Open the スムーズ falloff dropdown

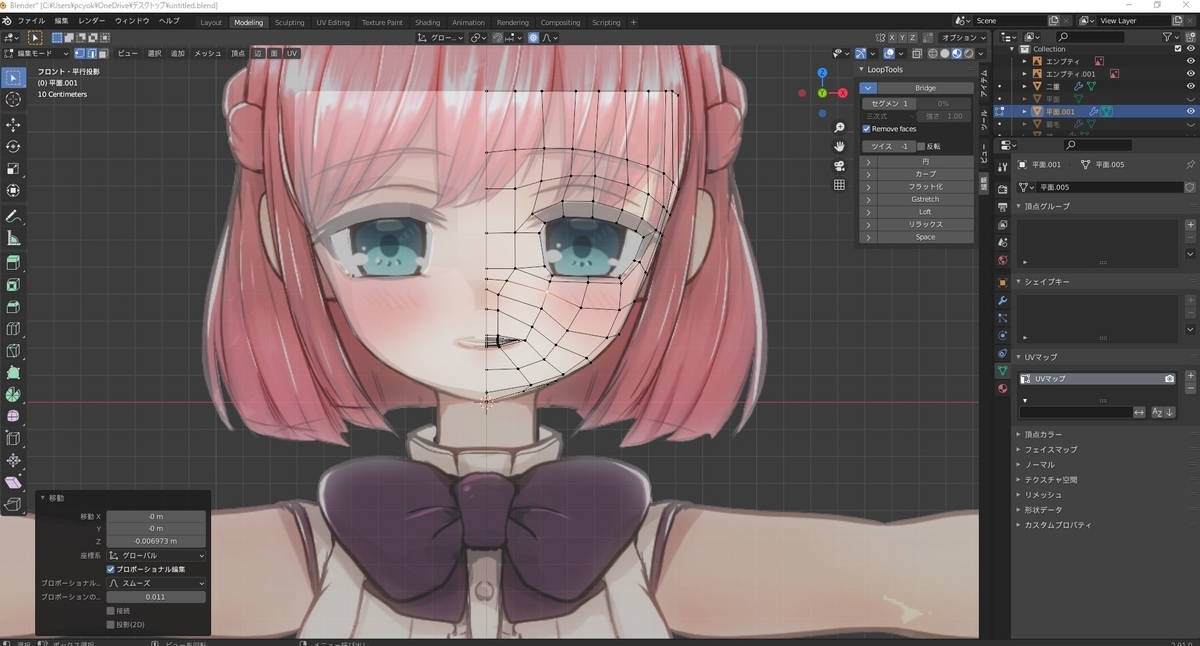coord(156,583)
